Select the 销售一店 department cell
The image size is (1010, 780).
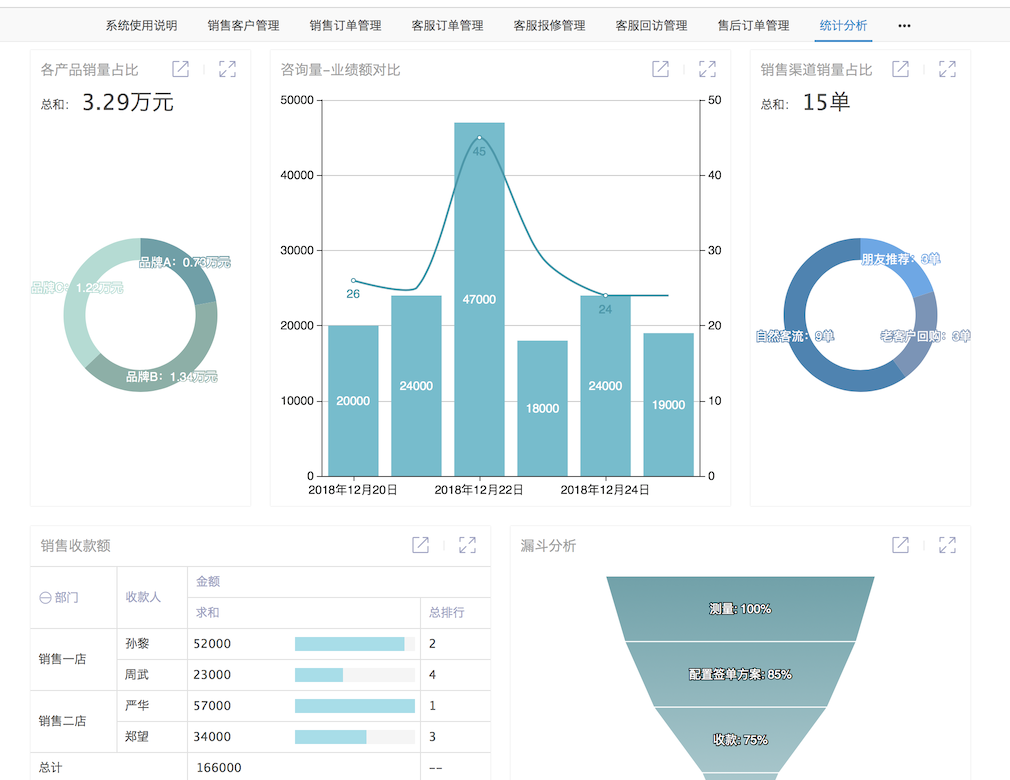coord(73,659)
